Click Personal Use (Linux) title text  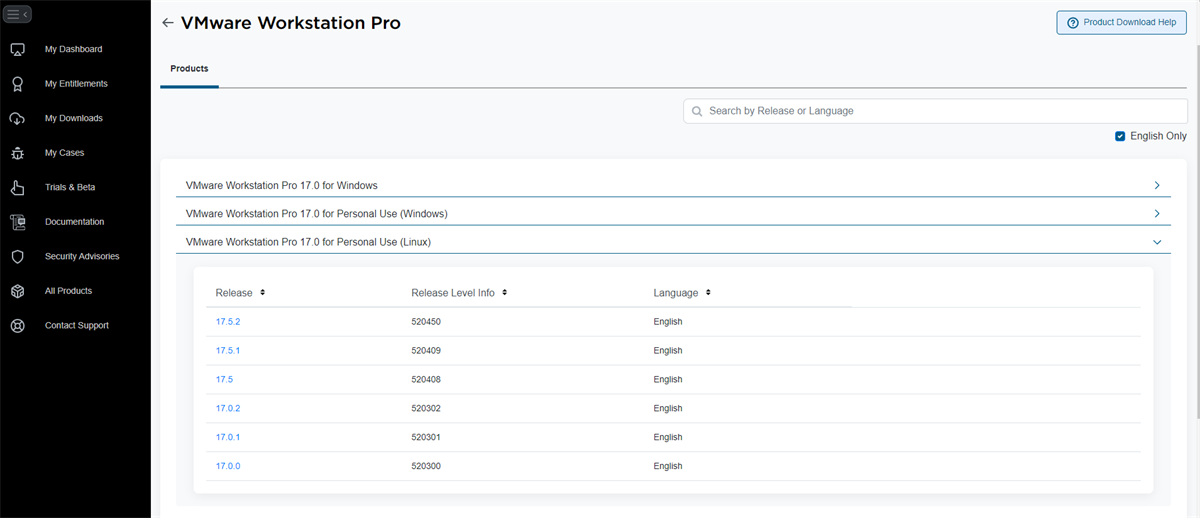[308, 242]
